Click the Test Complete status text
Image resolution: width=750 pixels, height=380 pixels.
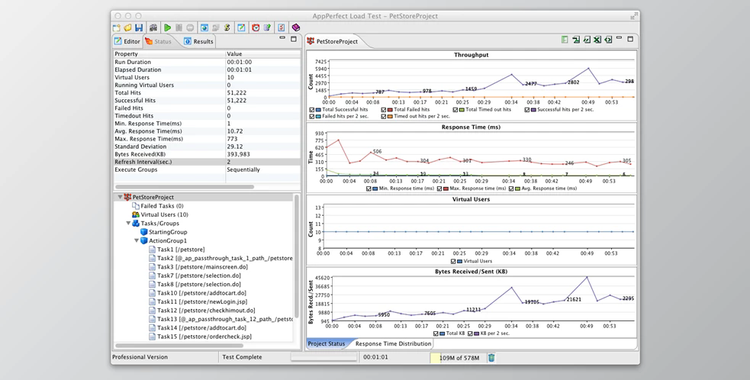(242, 357)
